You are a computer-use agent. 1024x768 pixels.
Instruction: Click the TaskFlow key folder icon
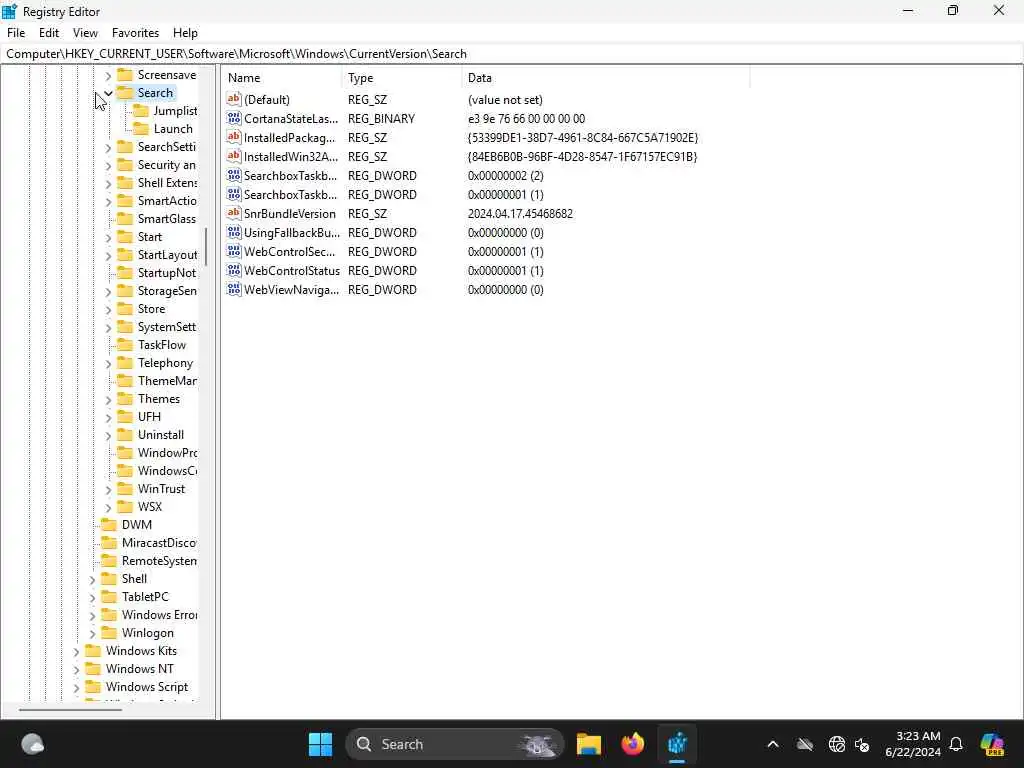pos(125,345)
